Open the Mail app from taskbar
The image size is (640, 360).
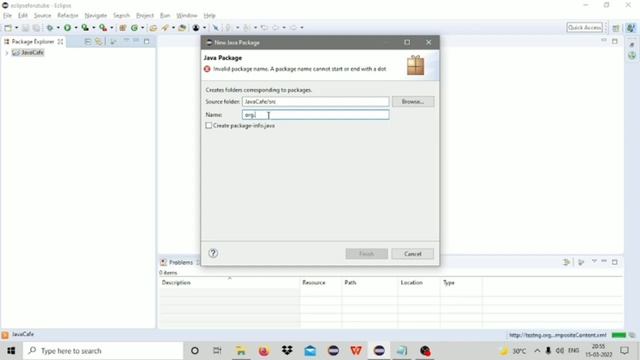(x=310, y=351)
